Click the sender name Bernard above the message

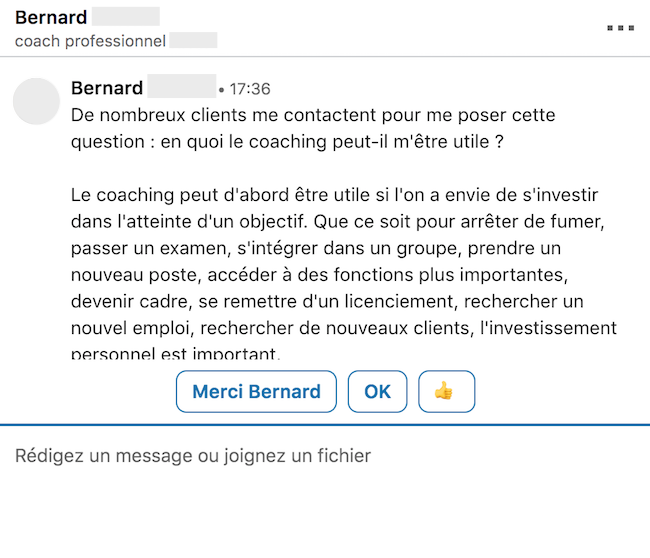(x=107, y=89)
